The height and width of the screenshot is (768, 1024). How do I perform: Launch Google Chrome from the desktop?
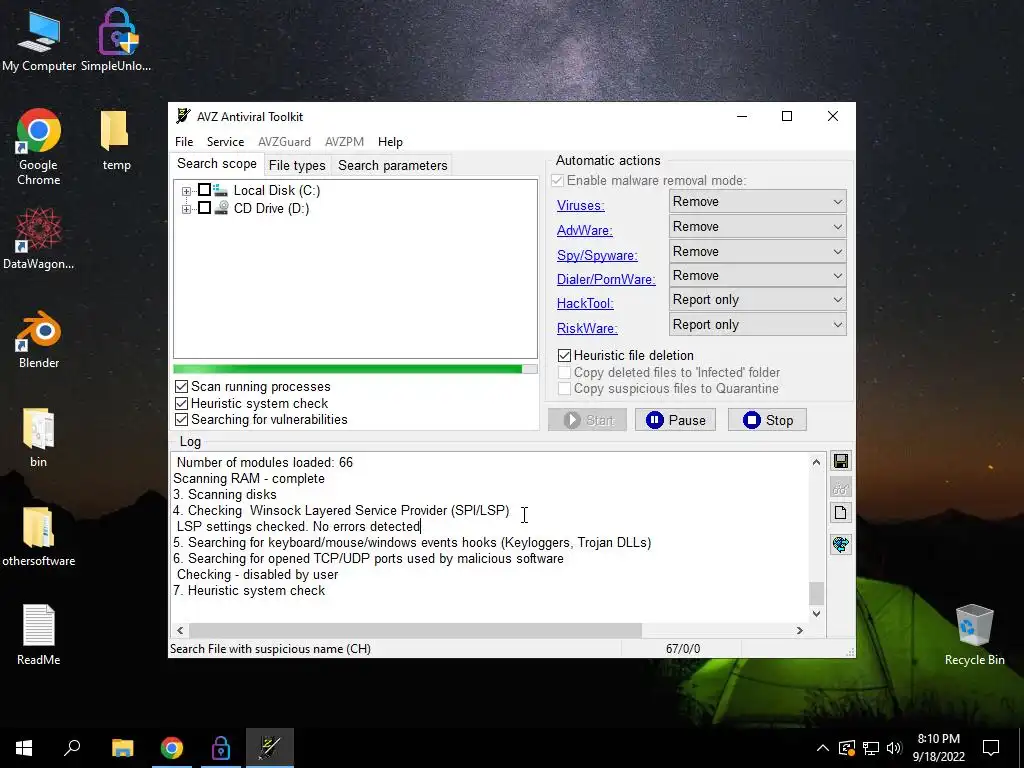click(39, 148)
